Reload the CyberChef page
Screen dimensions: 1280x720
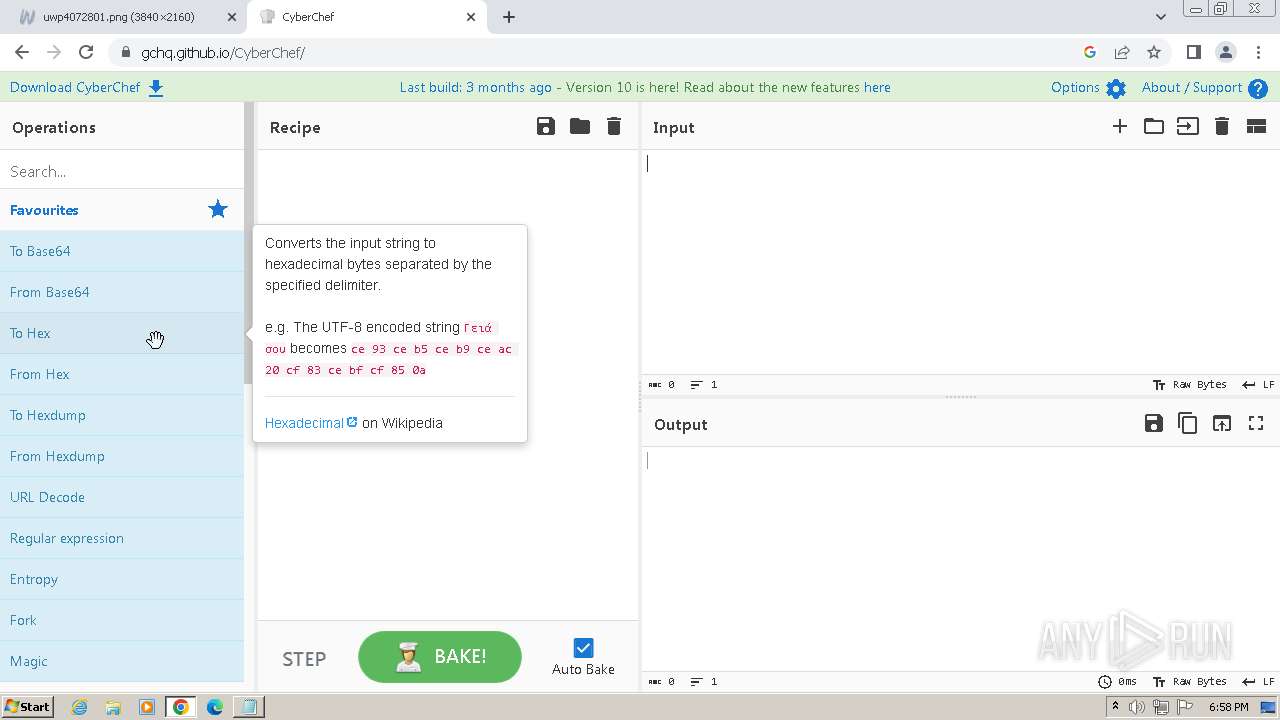coord(86,52)
